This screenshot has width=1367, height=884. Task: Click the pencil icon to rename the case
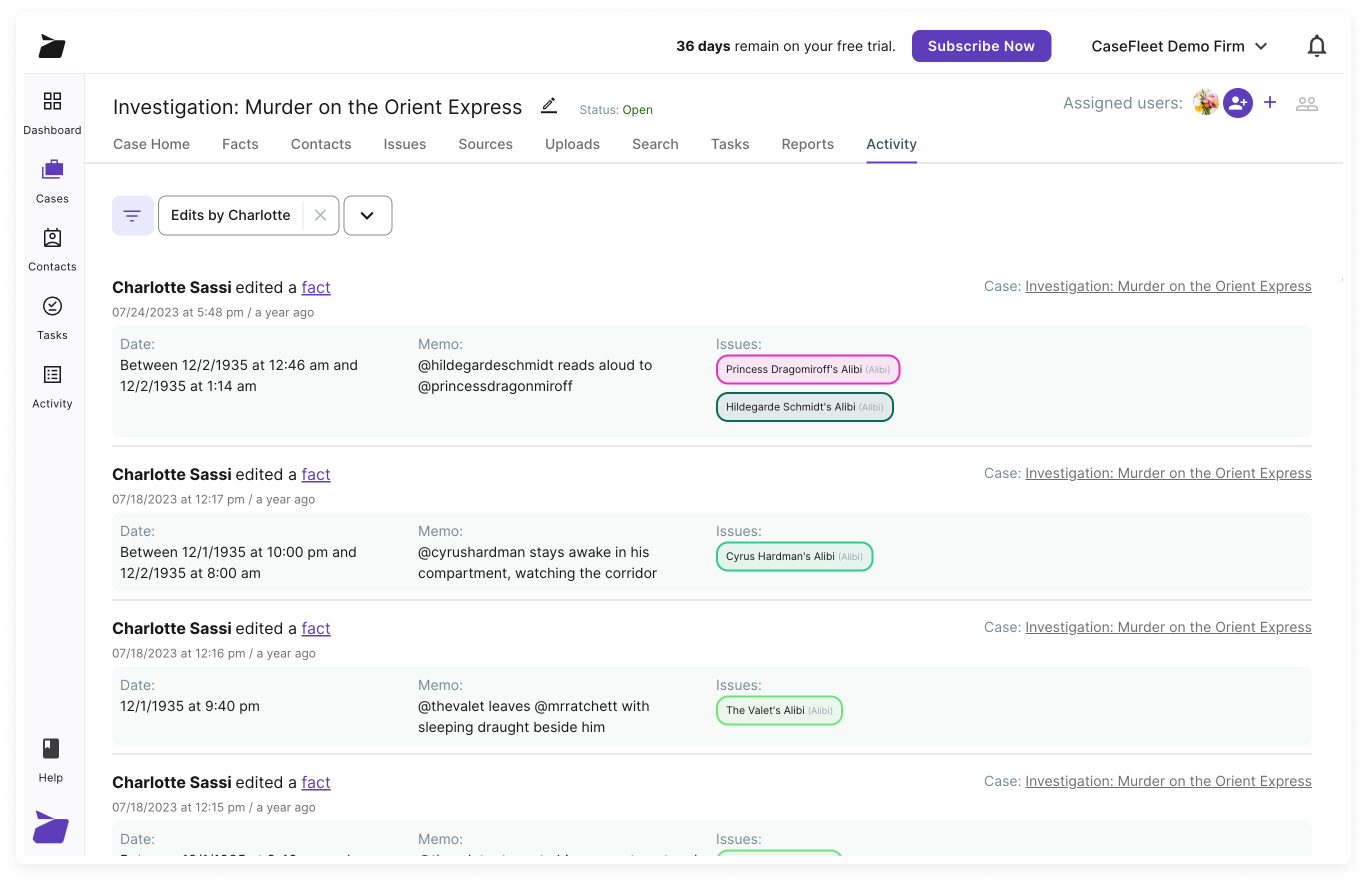coord(548,106)
